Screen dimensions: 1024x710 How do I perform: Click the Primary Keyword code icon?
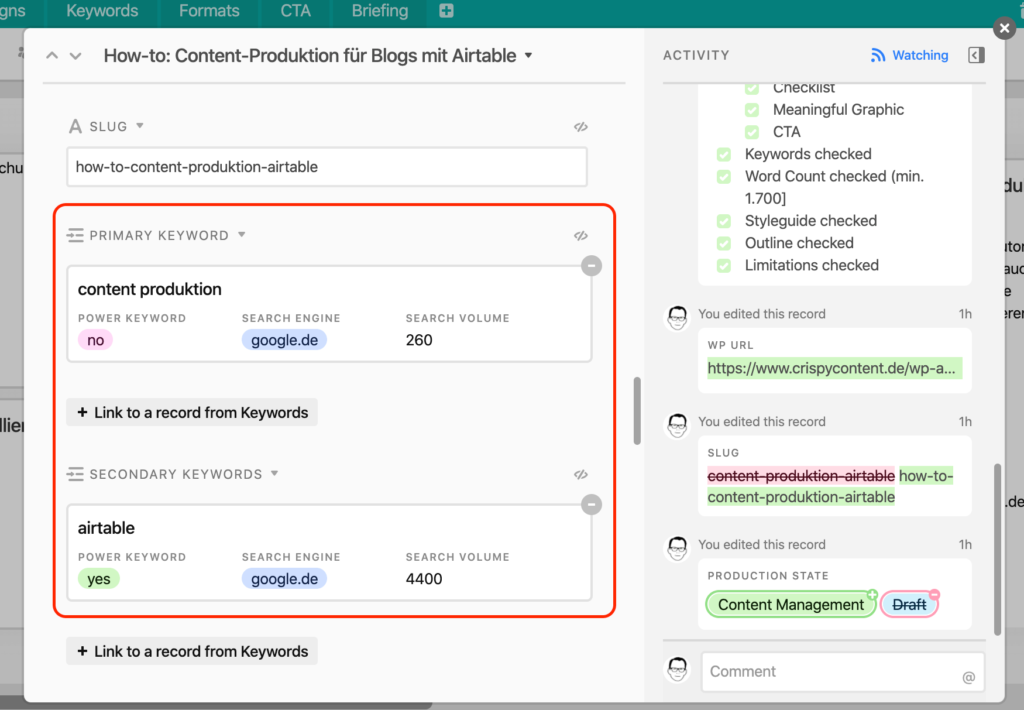[x=581, y=236]
